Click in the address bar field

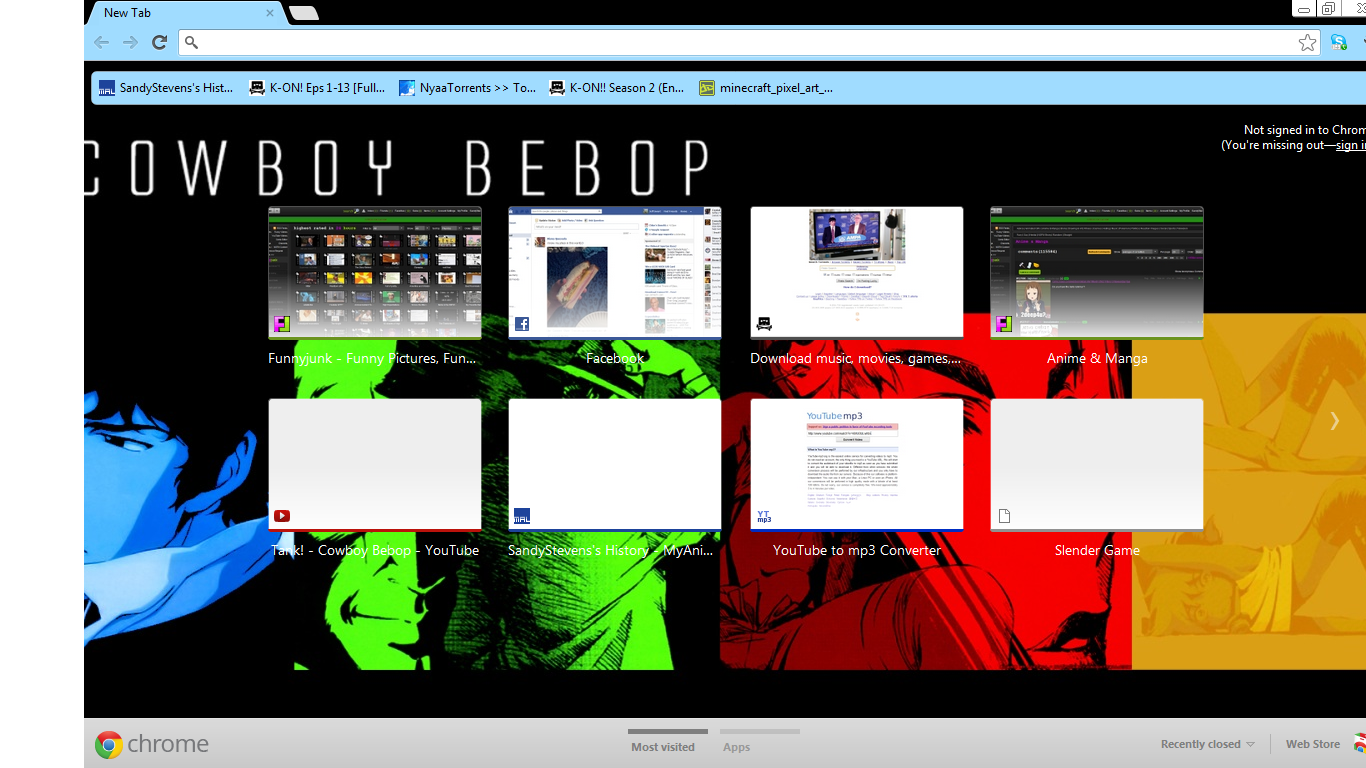[740, 42]
